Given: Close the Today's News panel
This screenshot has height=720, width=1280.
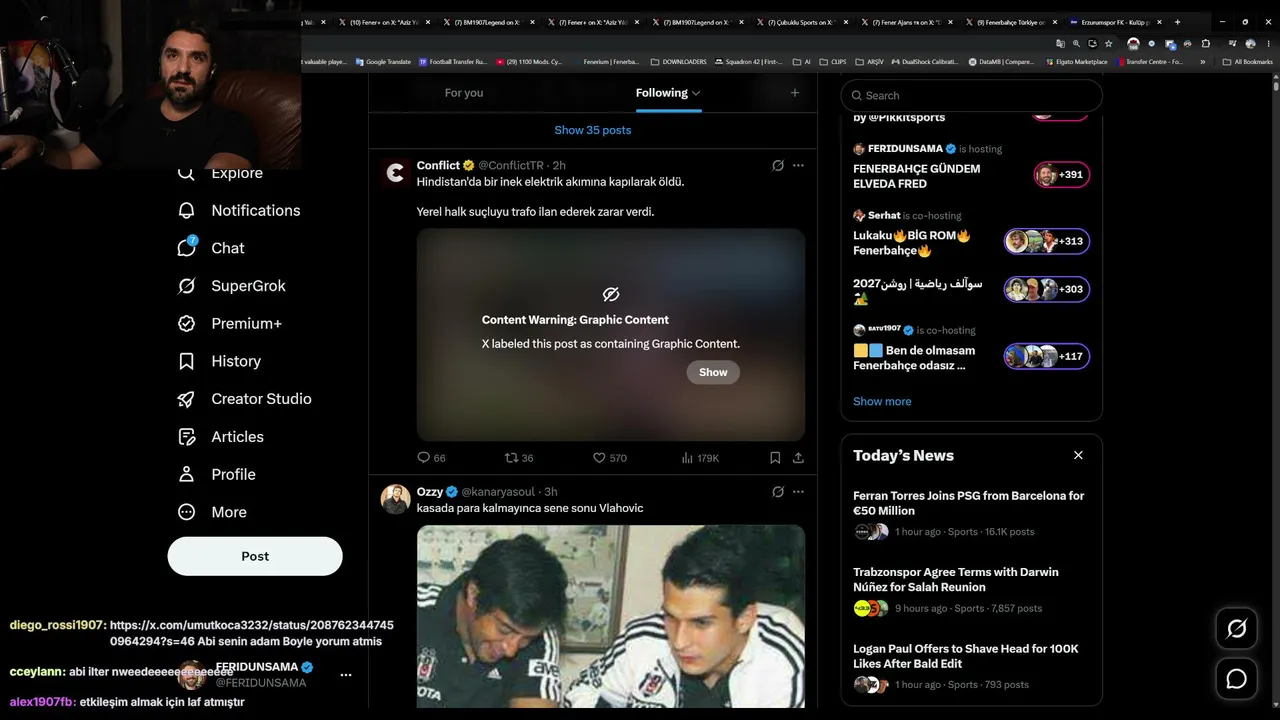Looking at the screenshot, I should click(x=1078, y=455).
